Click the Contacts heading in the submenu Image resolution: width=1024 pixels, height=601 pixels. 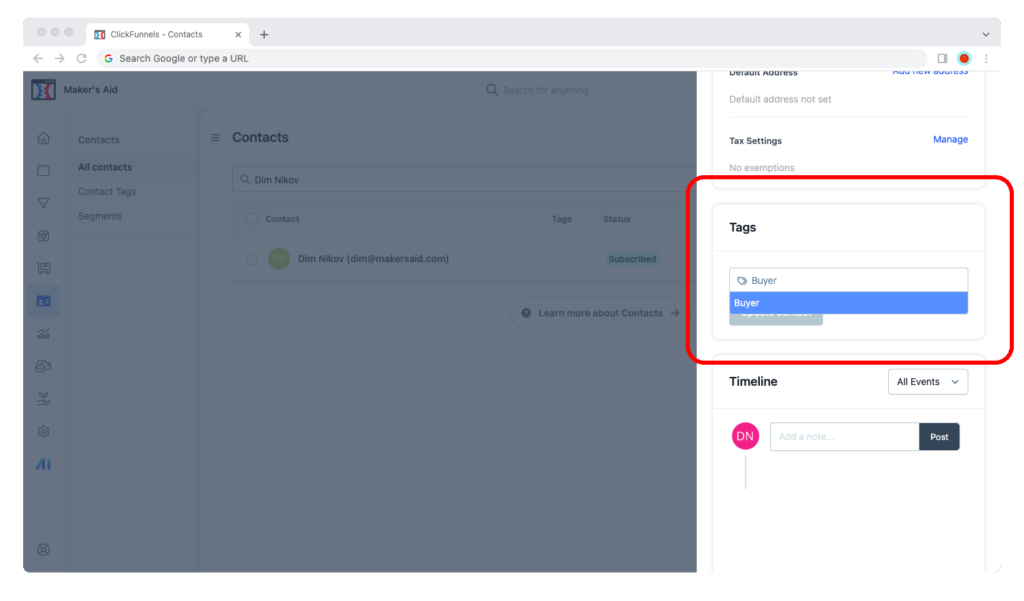click(99, 140)
